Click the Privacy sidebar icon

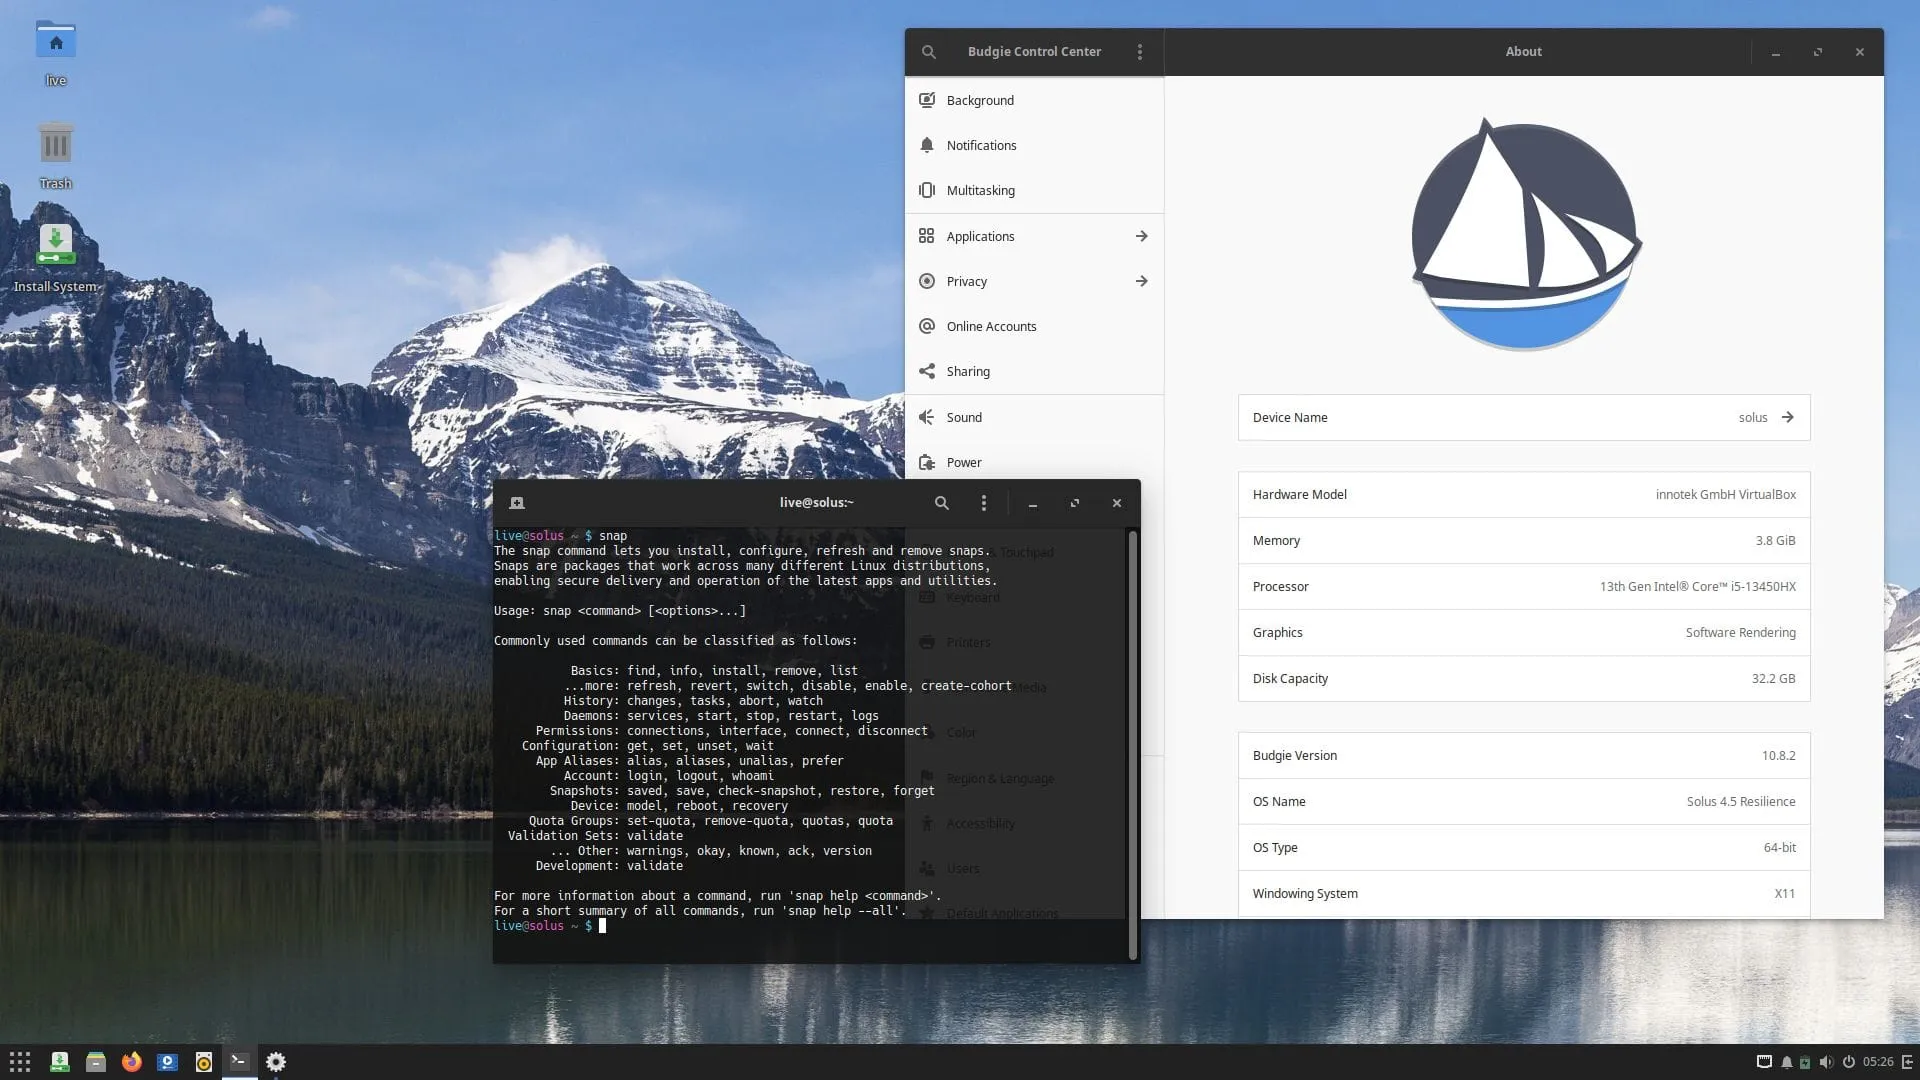point(927,281)
